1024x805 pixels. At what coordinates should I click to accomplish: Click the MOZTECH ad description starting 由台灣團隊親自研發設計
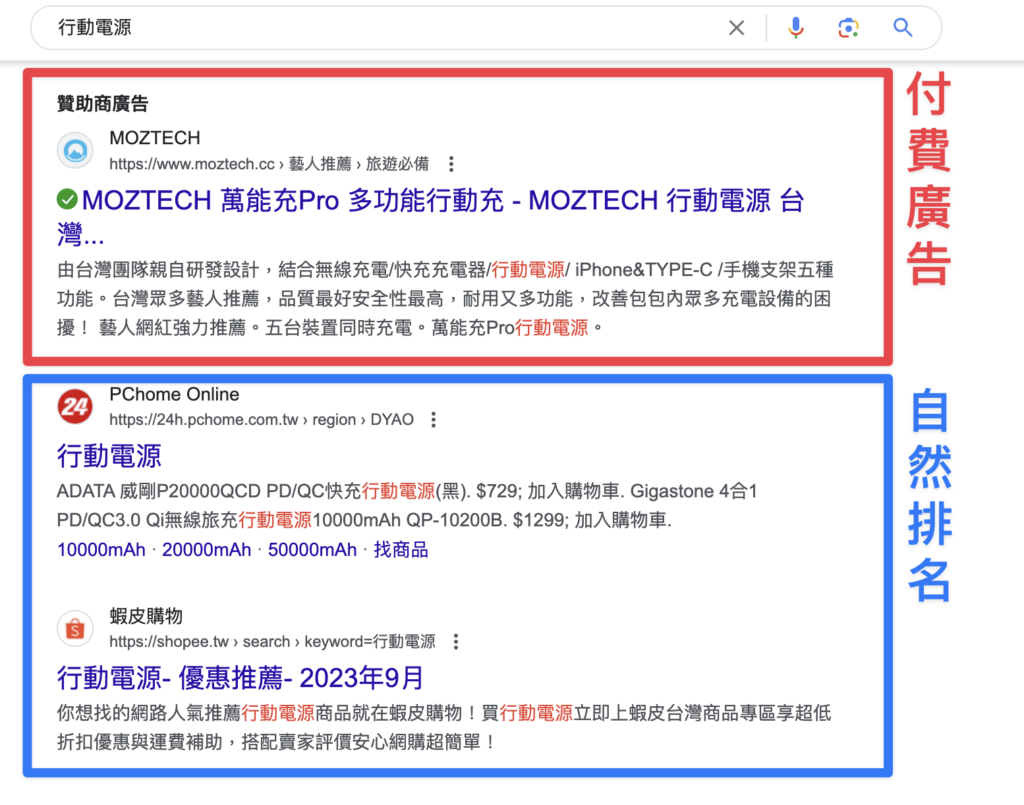click(445, 298)
